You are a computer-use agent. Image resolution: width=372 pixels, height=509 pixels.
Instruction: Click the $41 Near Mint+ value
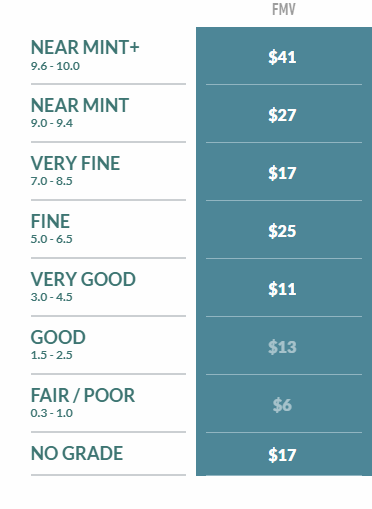click(x=282, y=57)
